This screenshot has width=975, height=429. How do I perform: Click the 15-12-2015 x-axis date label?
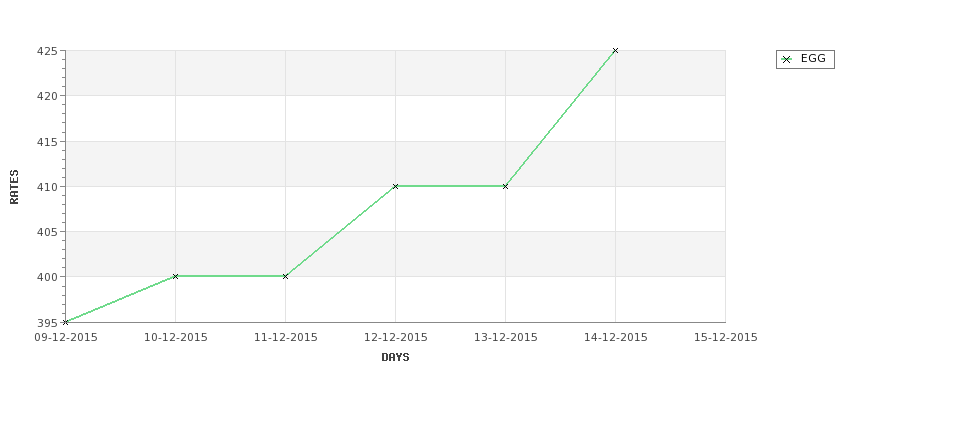point(726,338)
